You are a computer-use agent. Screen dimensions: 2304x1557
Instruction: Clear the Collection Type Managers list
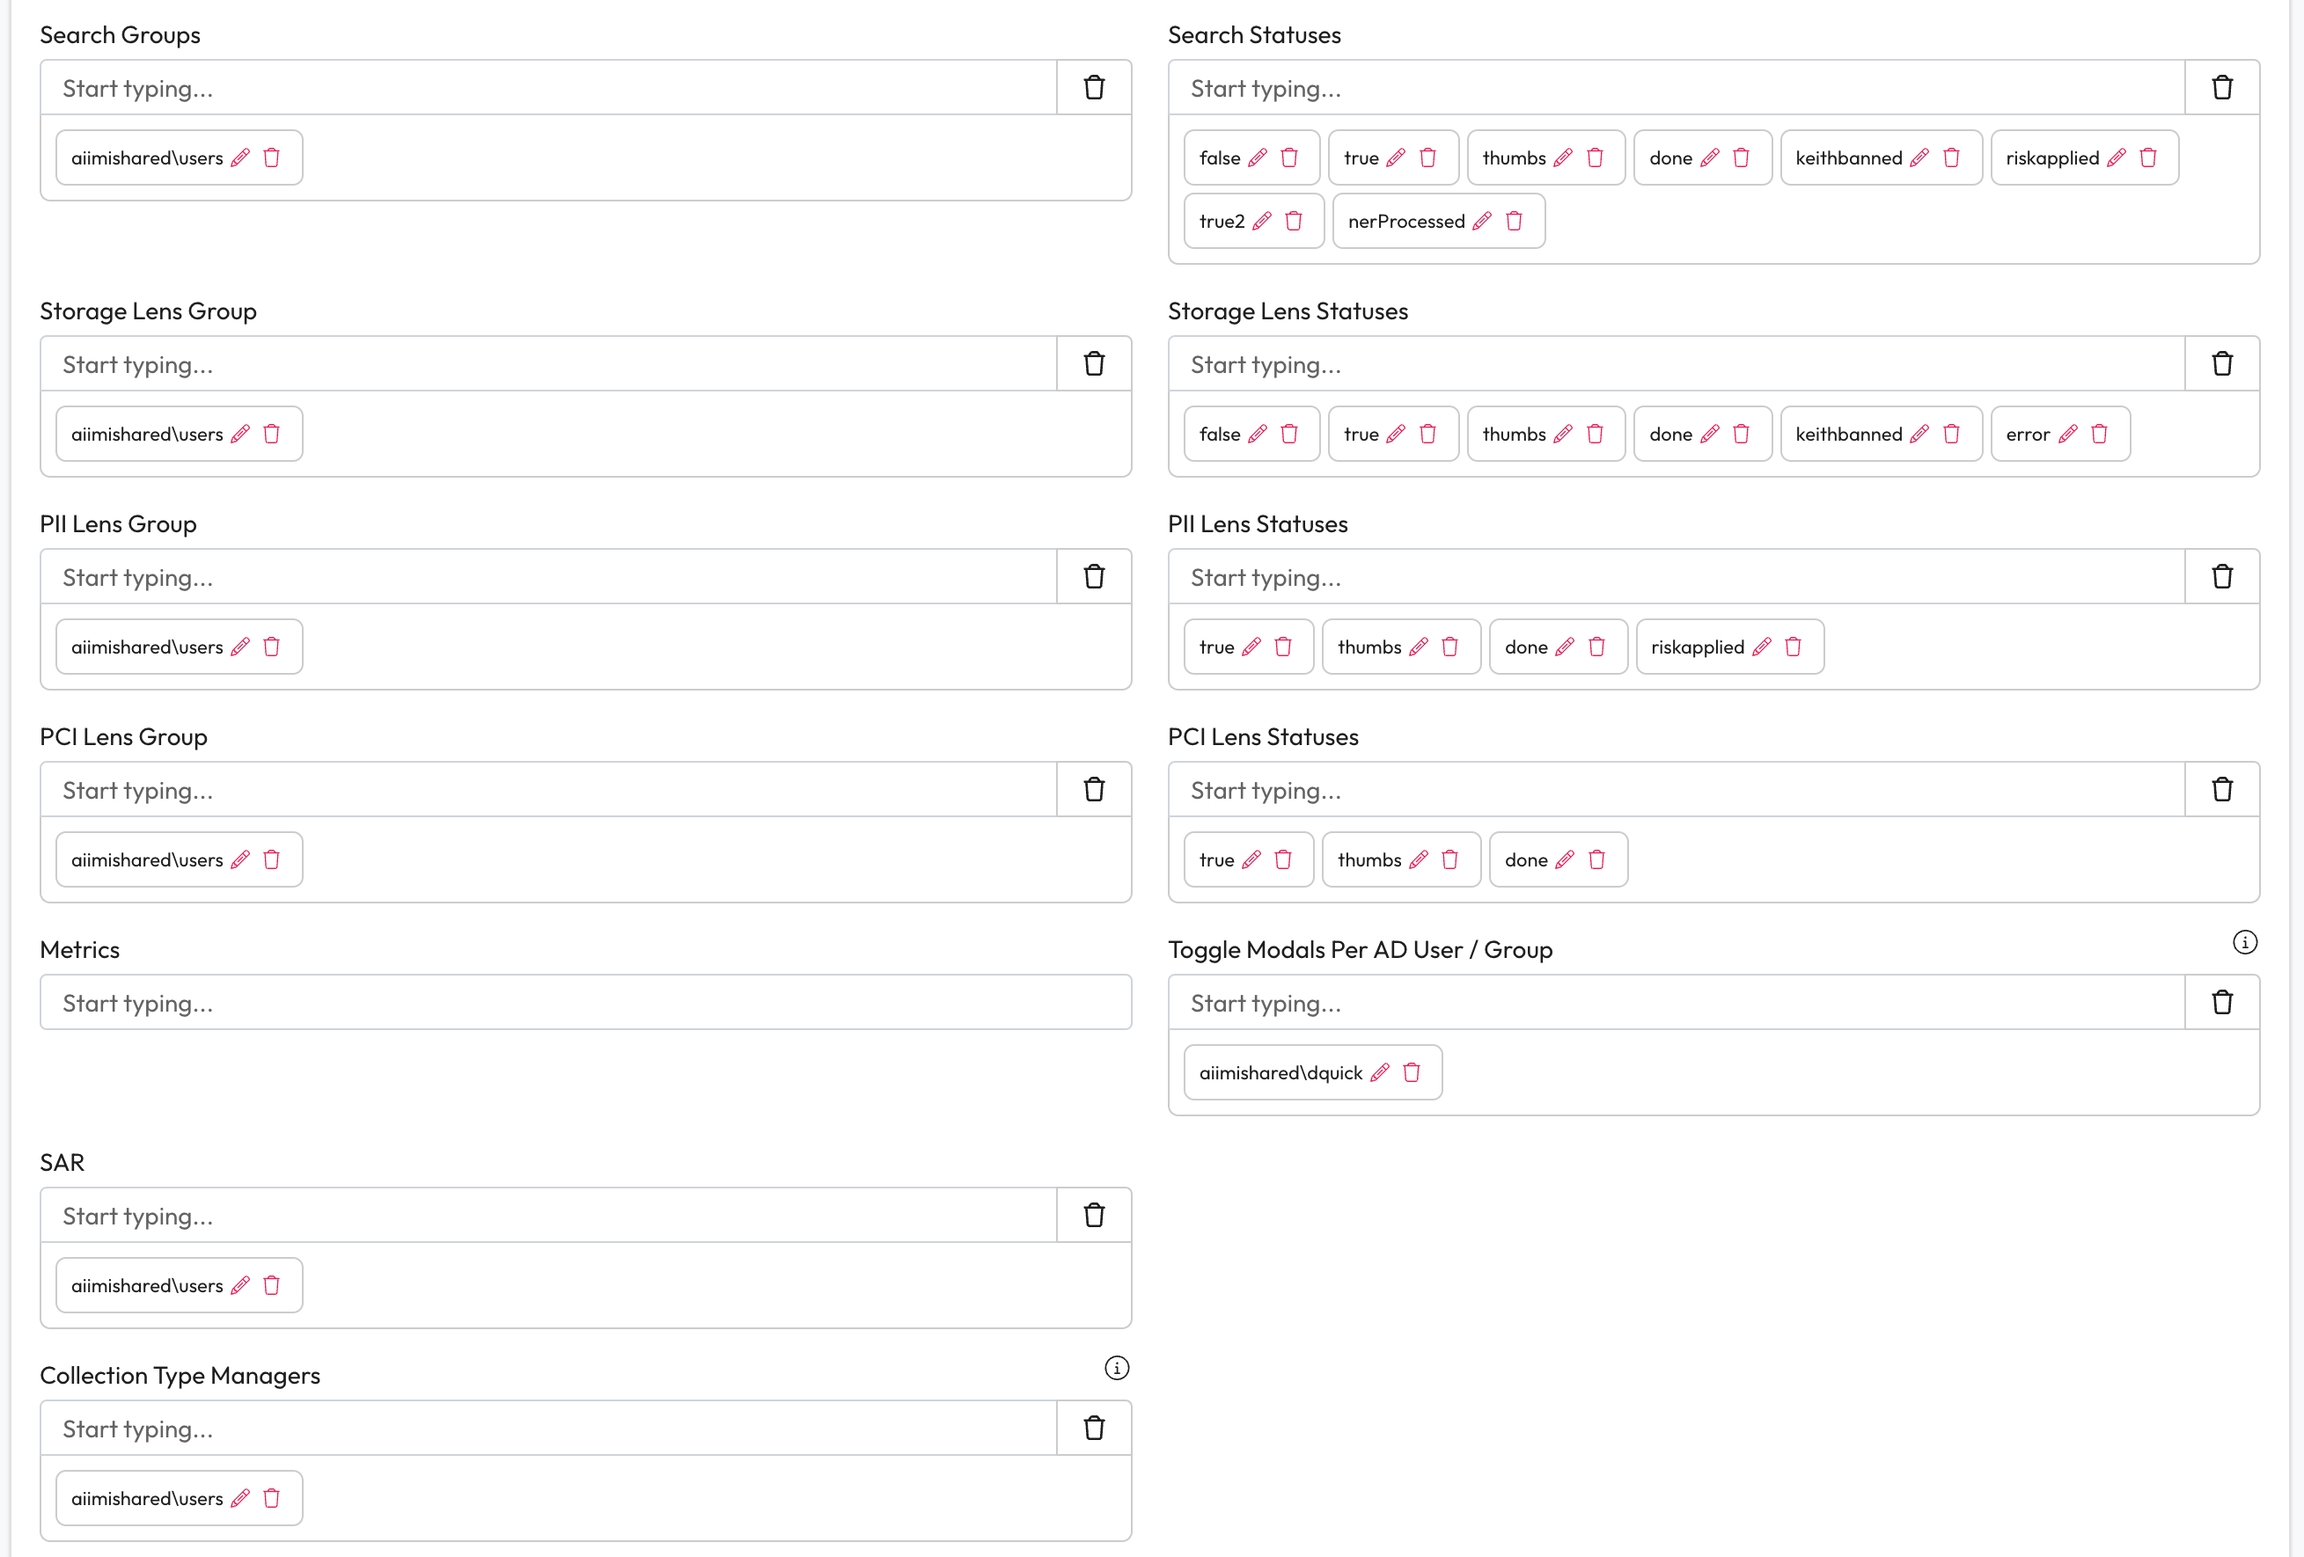[1094, 1429]
